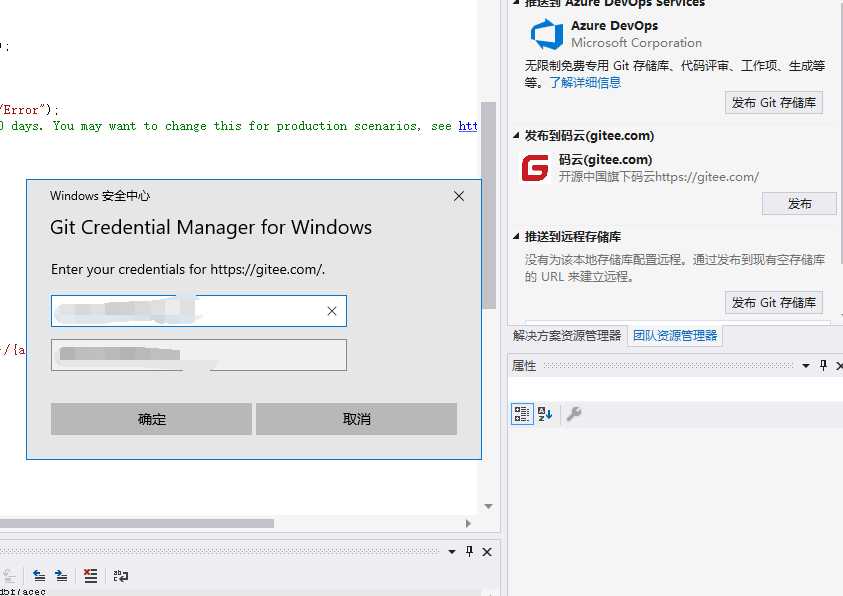843x596 pixels.
Task: Click the clear-all red X list icon
Action: click(90, 576)
